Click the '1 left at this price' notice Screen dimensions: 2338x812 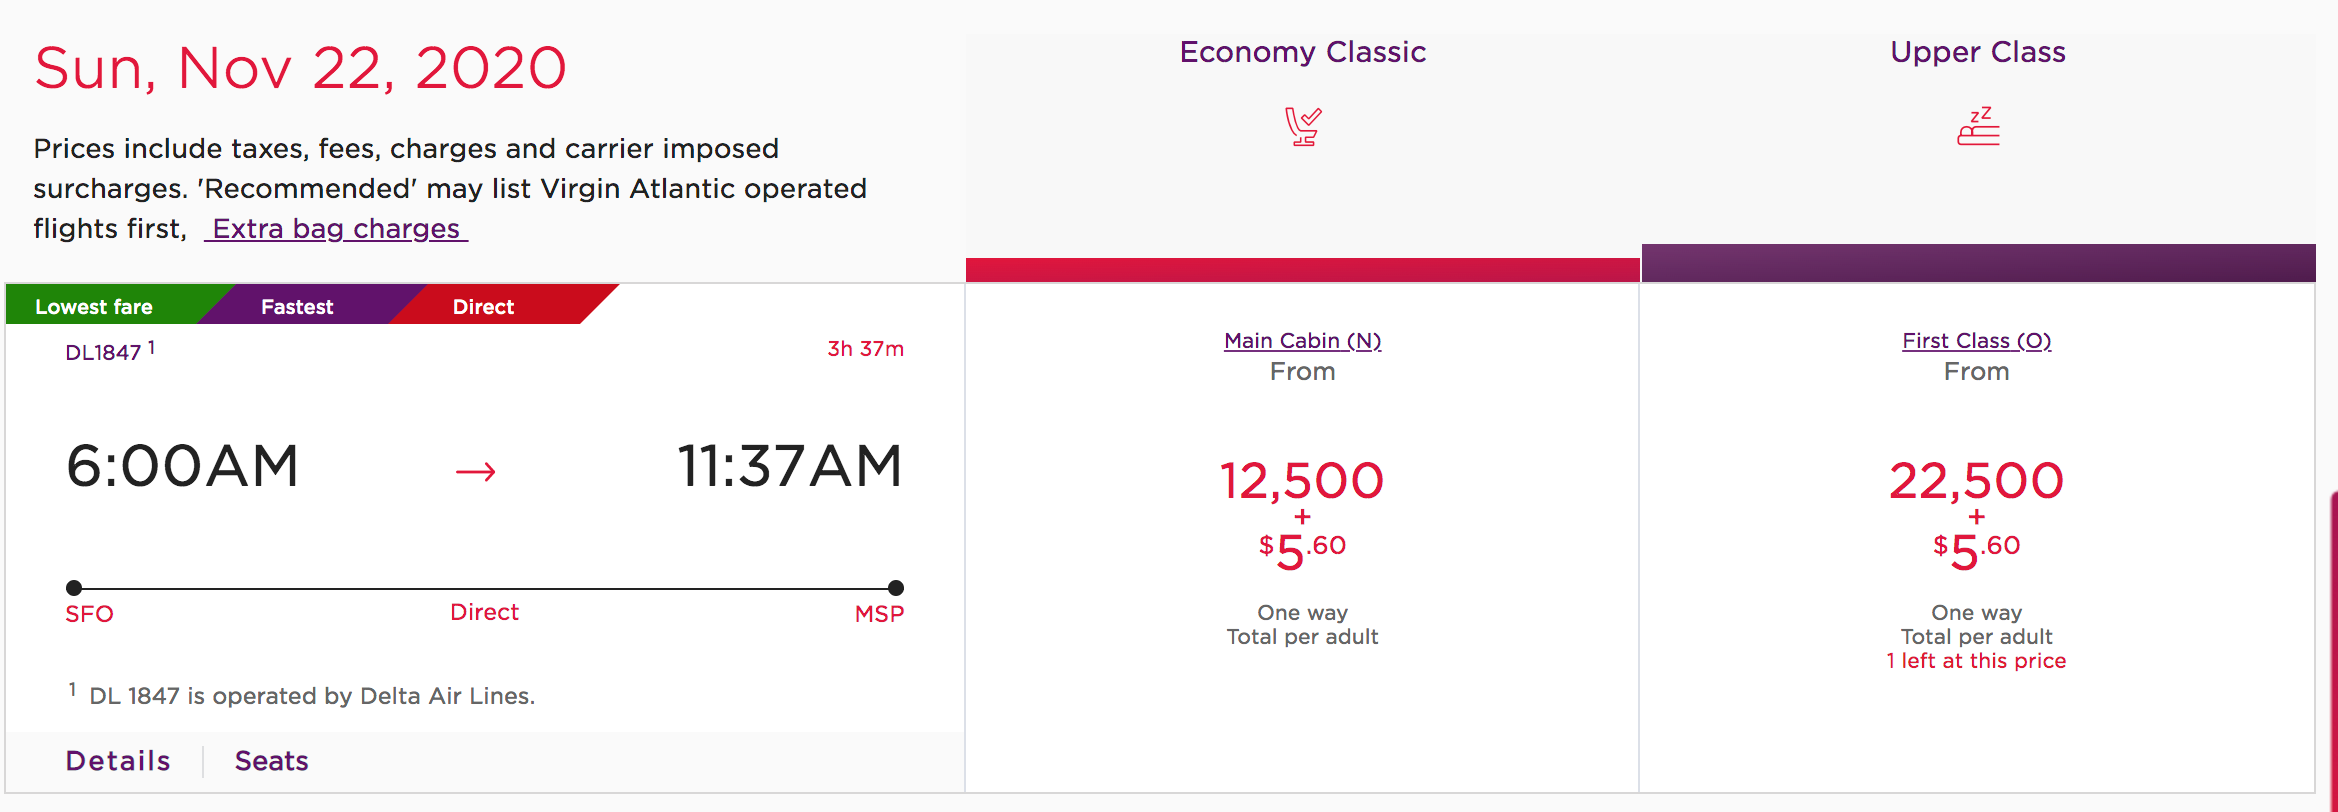pyautogui.click(x=1976, y=661)
